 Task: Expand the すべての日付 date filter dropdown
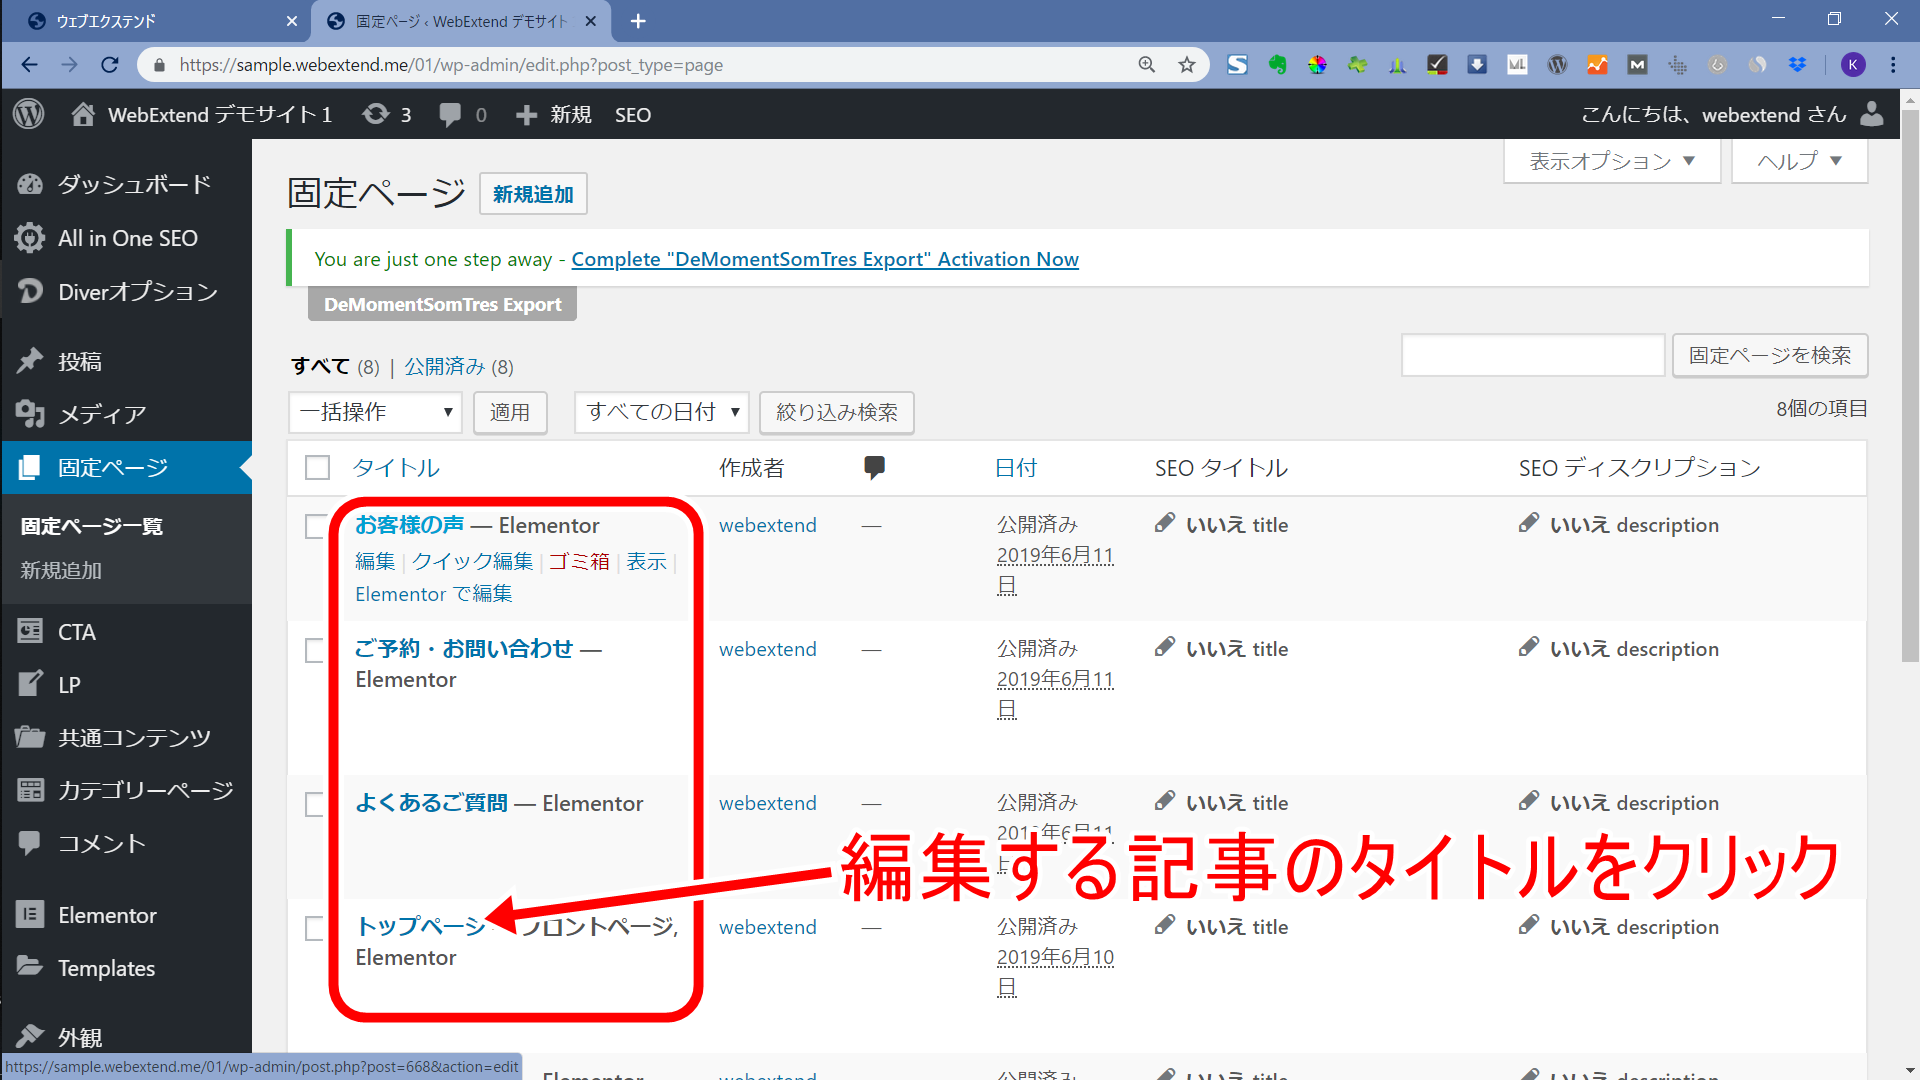662,412
